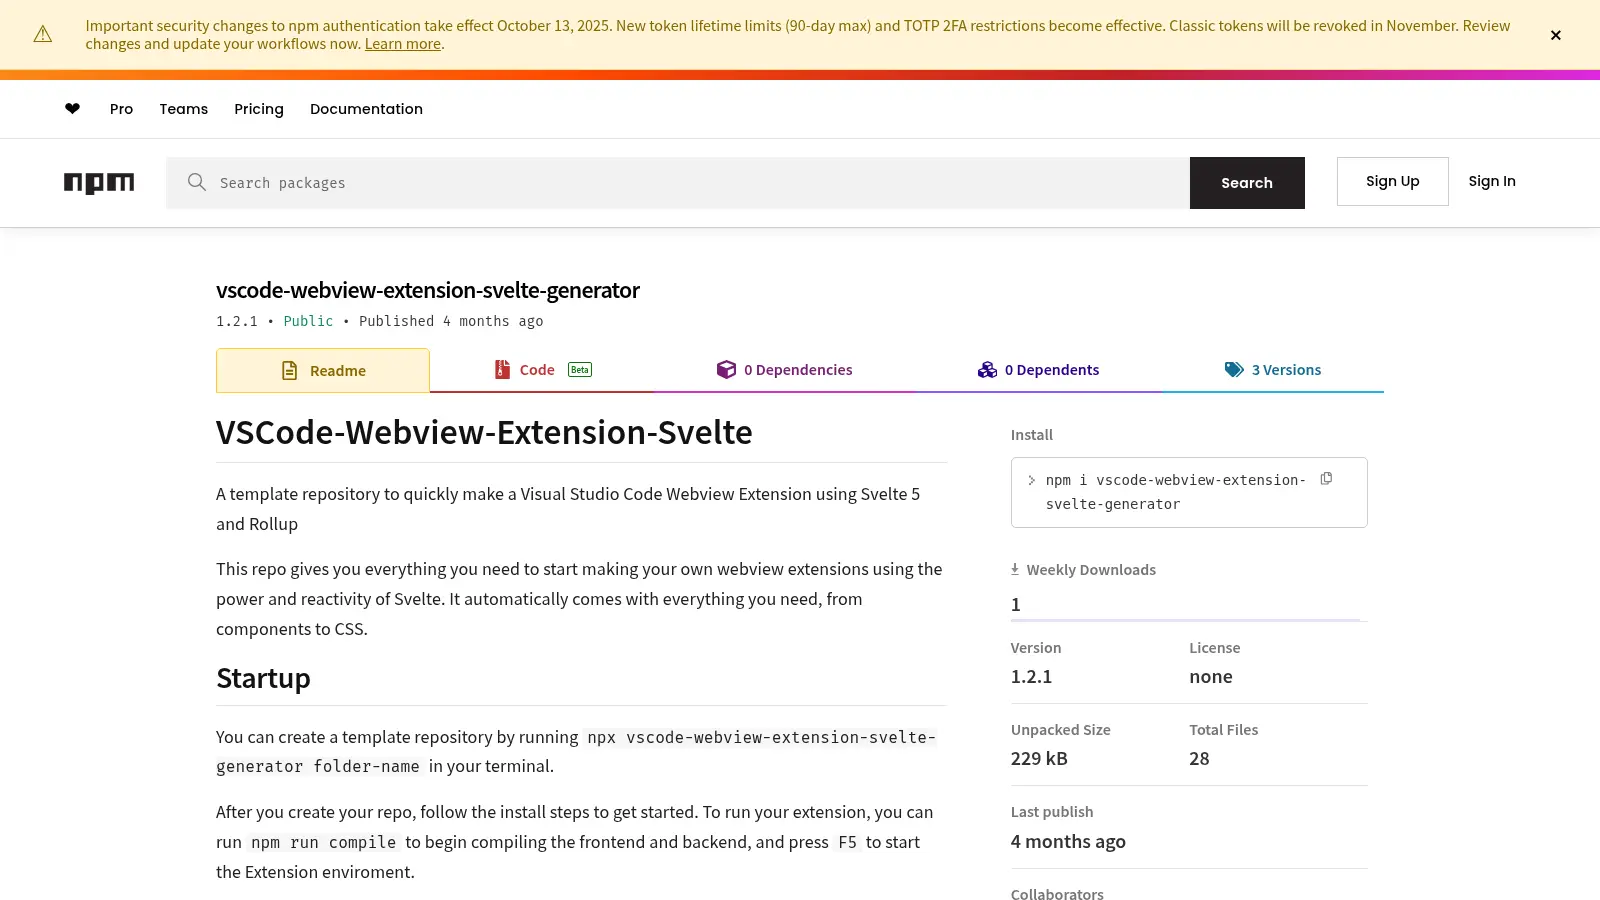This screenshot has height=900, width=1600.
Task: Click the warning triangle icon in banner
Action: pyautogui.click(x=43, y=34)
